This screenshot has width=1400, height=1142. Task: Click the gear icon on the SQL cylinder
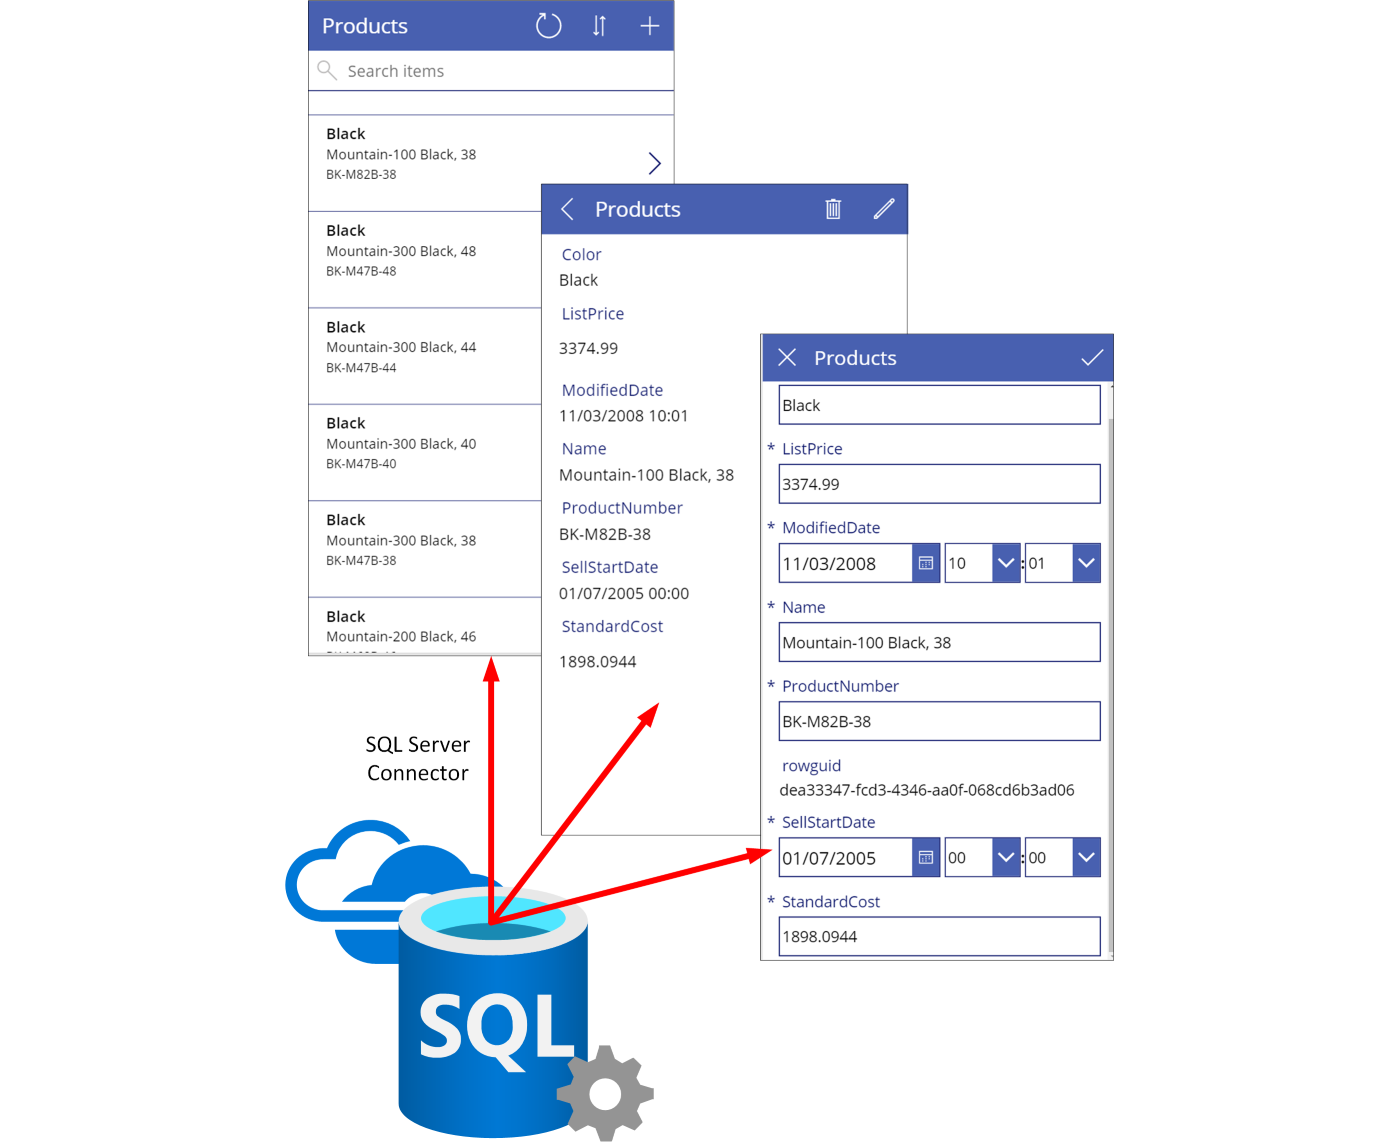605,1094
